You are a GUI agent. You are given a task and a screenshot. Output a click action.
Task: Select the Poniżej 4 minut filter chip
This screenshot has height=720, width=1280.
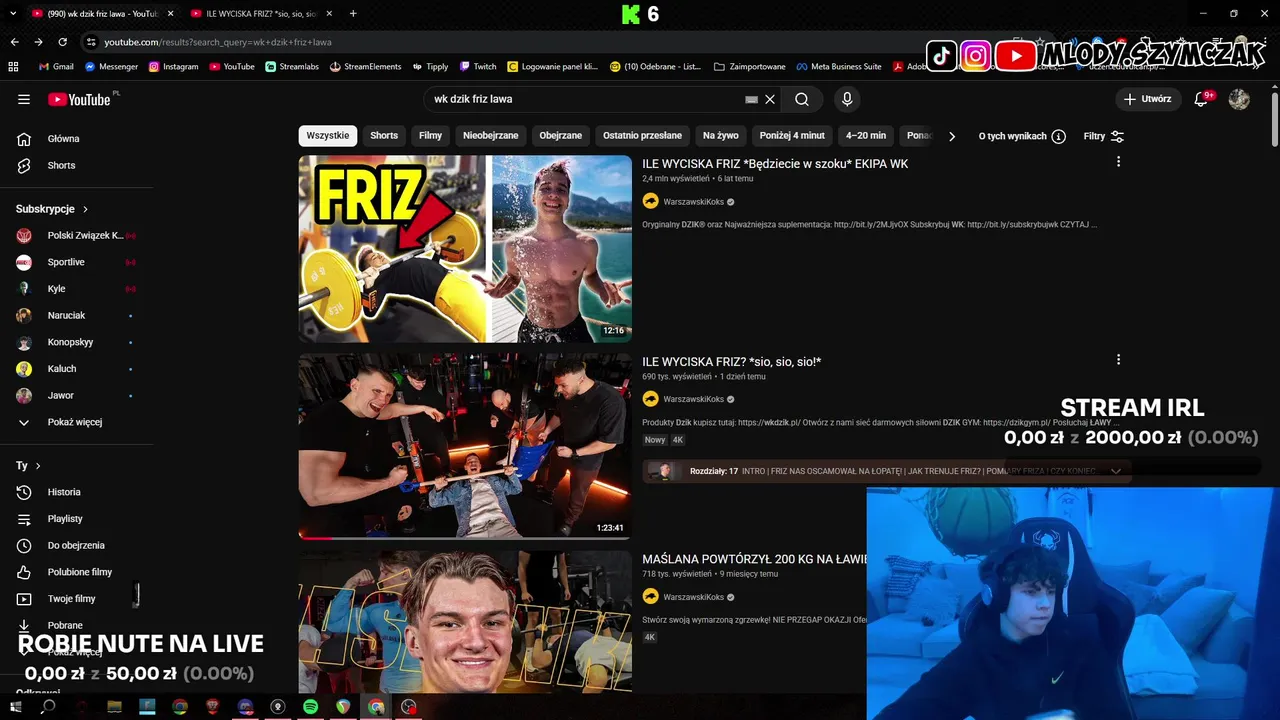[792, 136]
